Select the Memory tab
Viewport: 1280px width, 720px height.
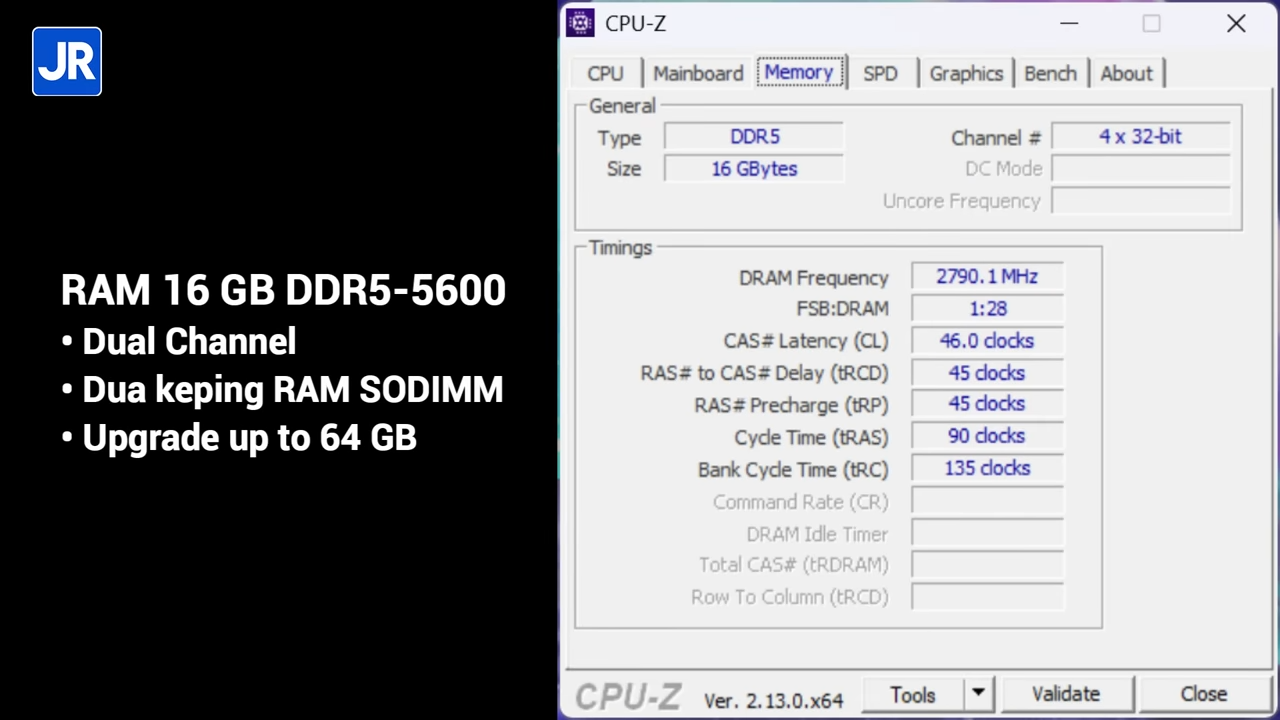799,72
